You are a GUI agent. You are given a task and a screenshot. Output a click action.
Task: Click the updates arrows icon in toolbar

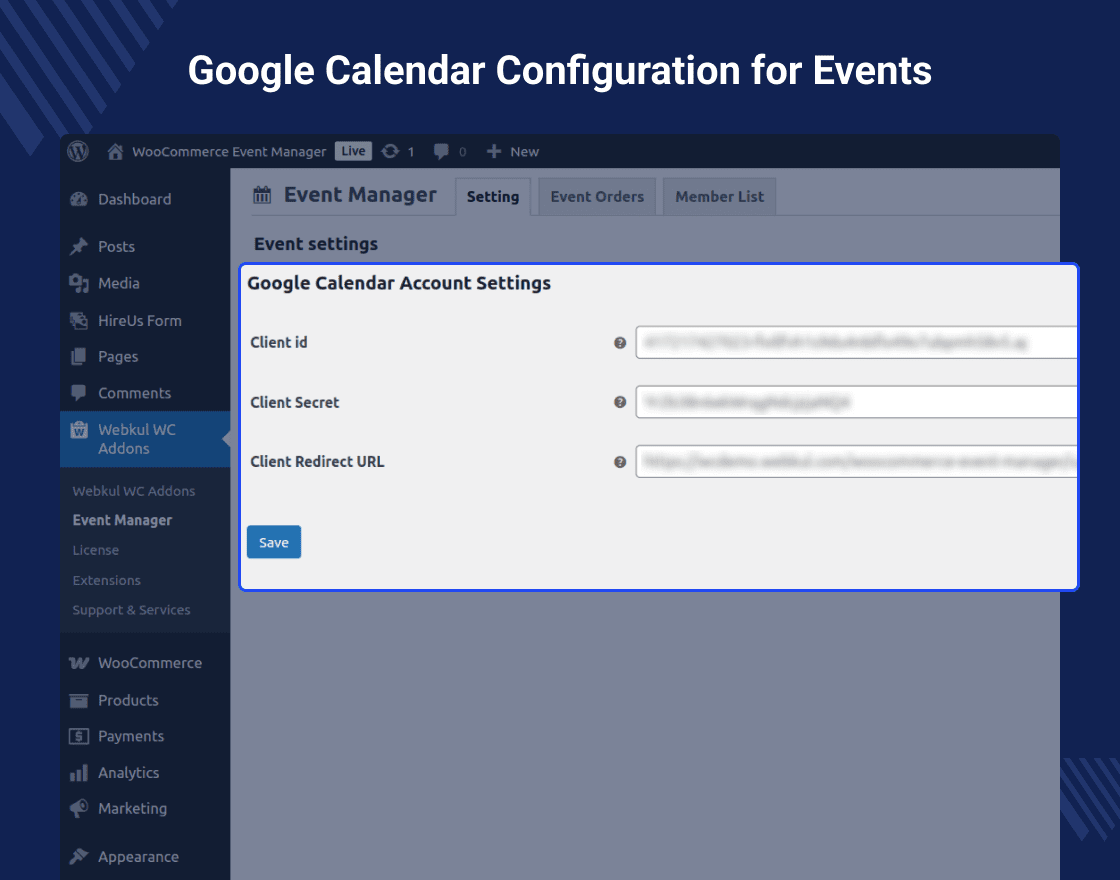pyautogui.click(x=389, y=151)
